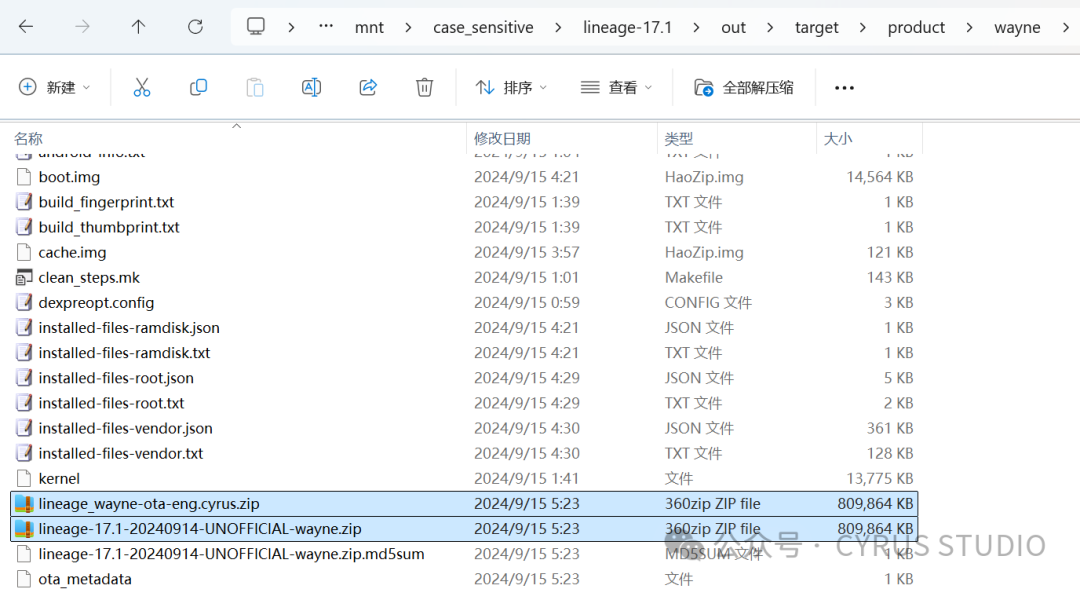The height and width of the screenshot is (589, 1080).
Task: Select build_fingerprint.txt file
Action: tap(106, 202)
